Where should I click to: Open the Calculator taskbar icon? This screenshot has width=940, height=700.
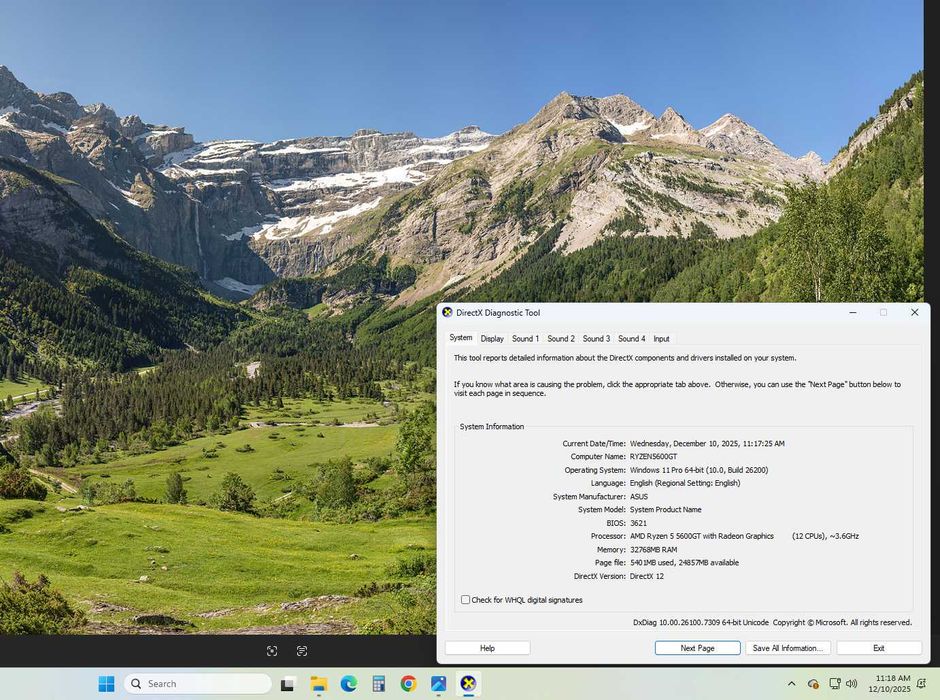coord(378,684)
